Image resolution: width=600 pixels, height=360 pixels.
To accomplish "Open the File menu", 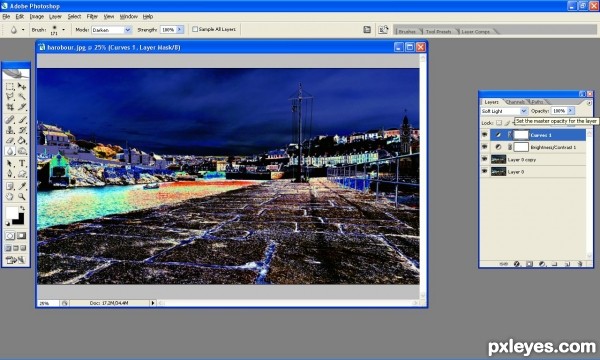I will [x=6, y=16].
